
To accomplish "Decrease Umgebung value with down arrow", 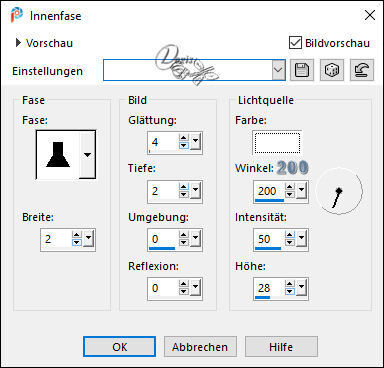I will 184,243.
